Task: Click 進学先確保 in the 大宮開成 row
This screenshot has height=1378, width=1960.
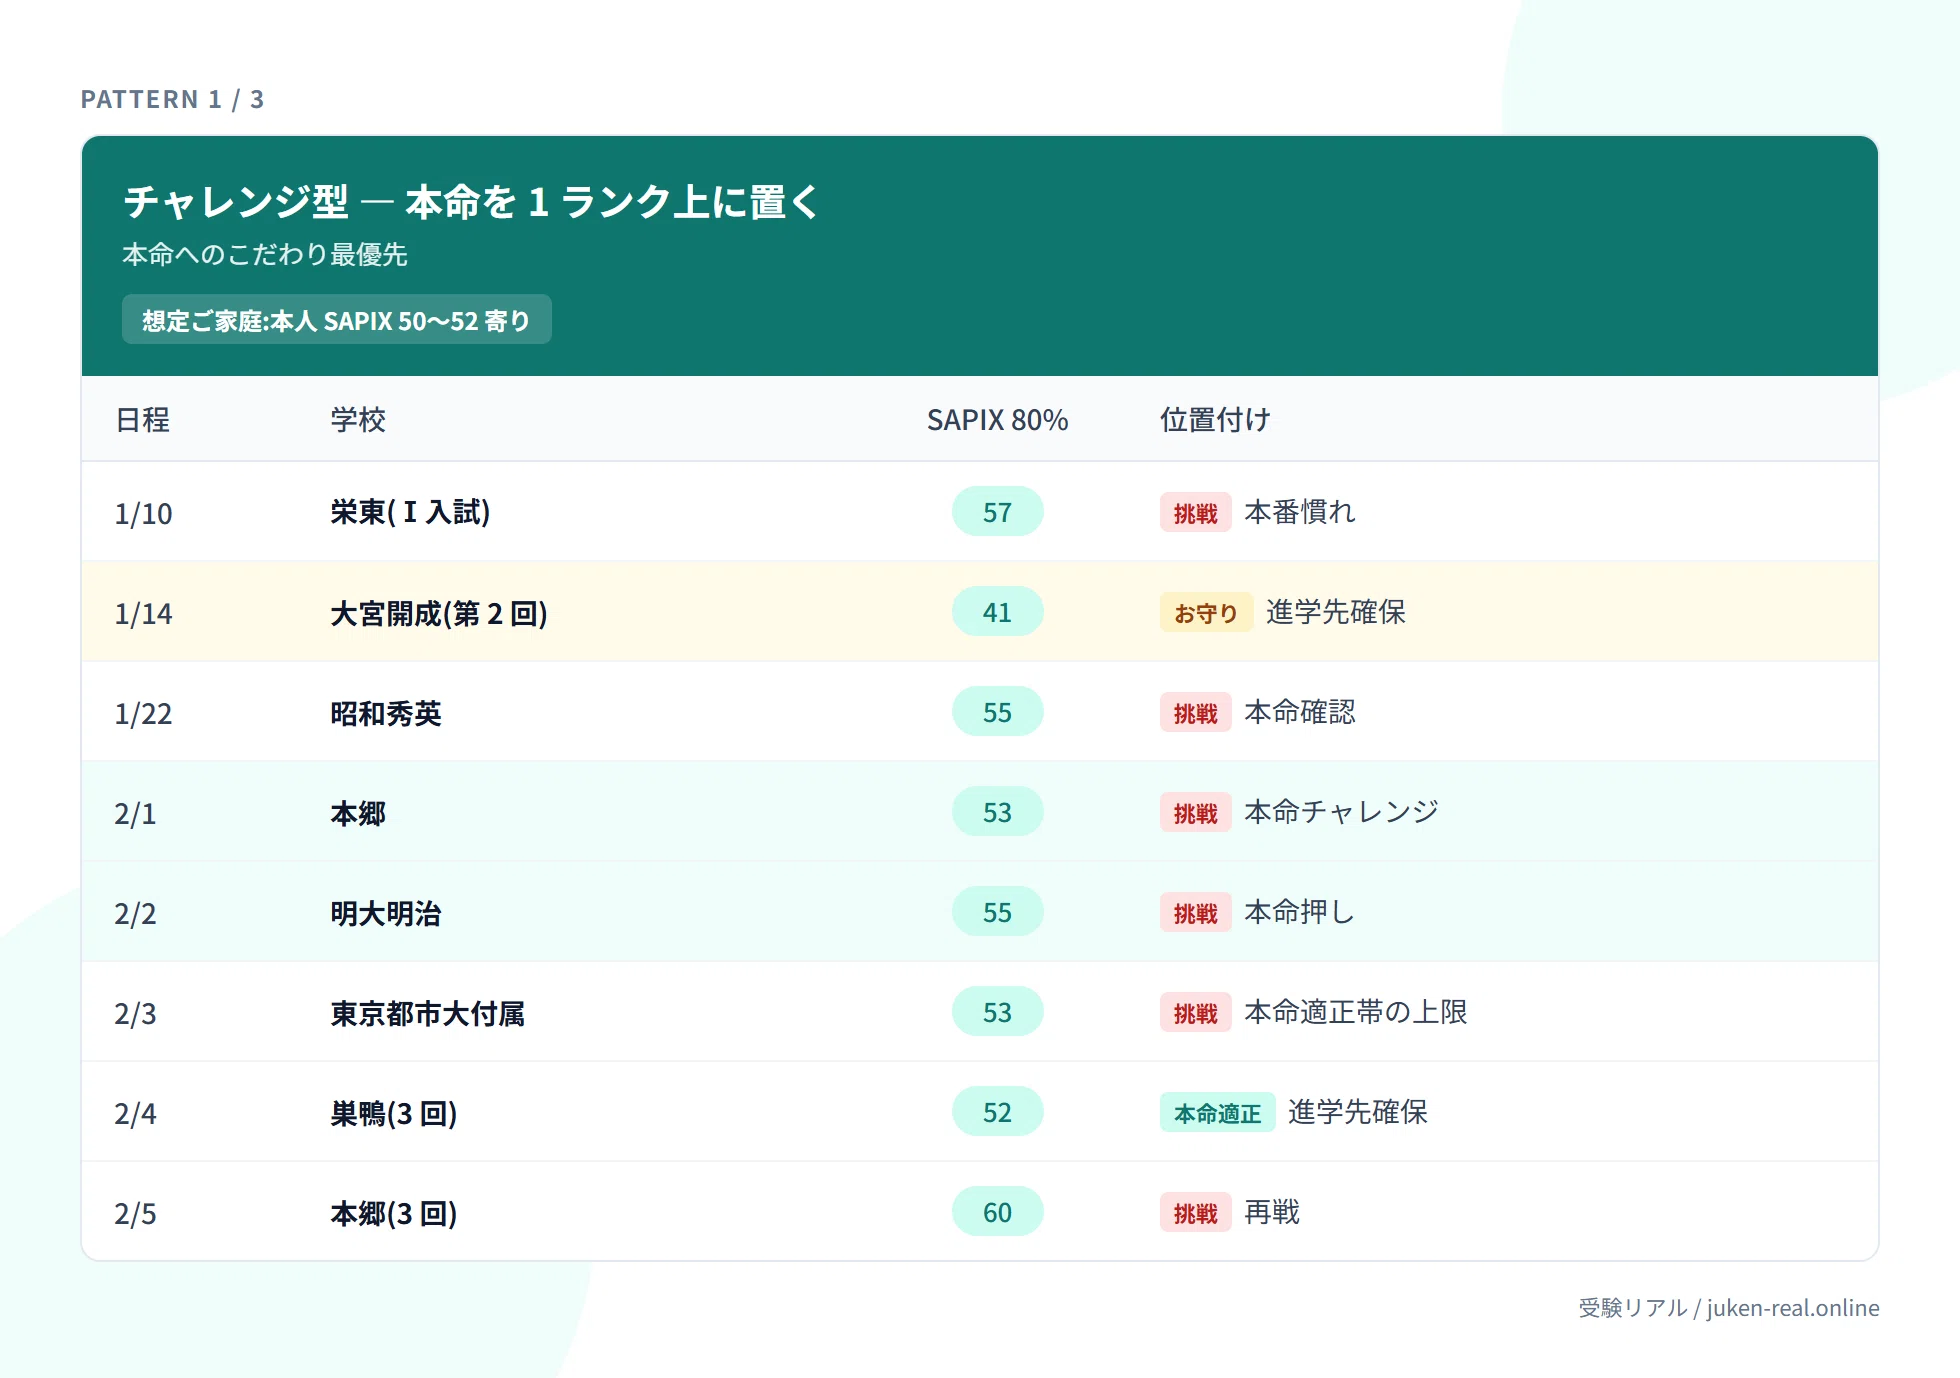Action: (x=1335, y=612)
